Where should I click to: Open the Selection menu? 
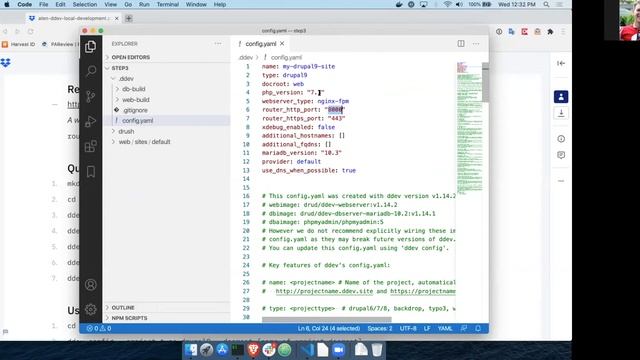(84, 4)
